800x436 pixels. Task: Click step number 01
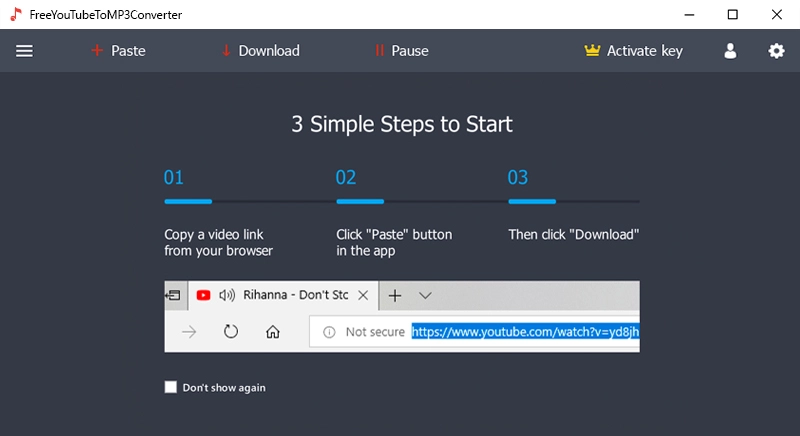173,177
